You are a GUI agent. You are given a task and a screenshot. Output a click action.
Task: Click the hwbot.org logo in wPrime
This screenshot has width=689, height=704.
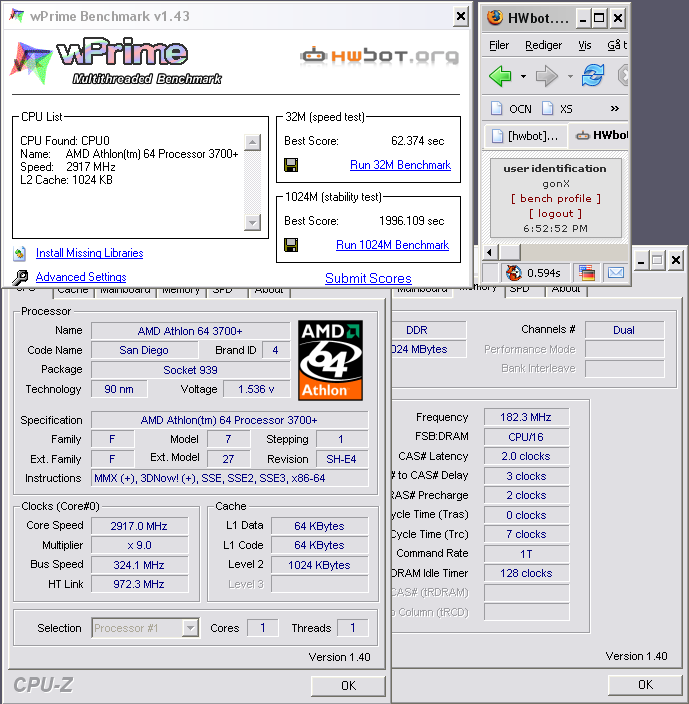[x=380, y=56]
